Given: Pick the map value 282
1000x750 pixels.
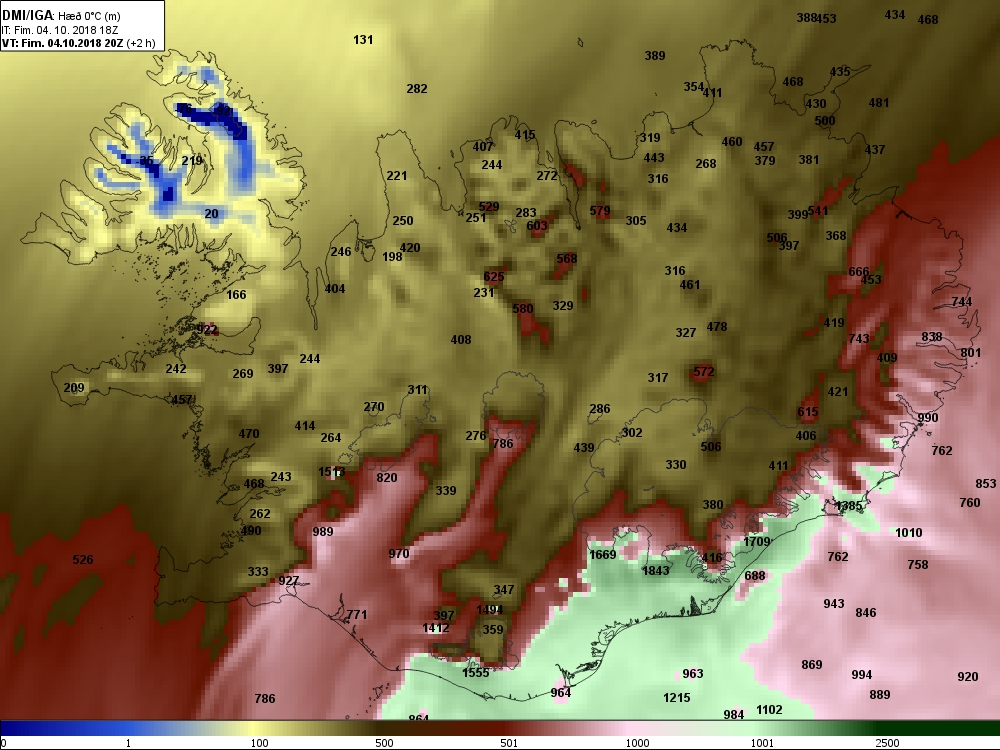Looking at the screenshot, I should tap(416, 89).
